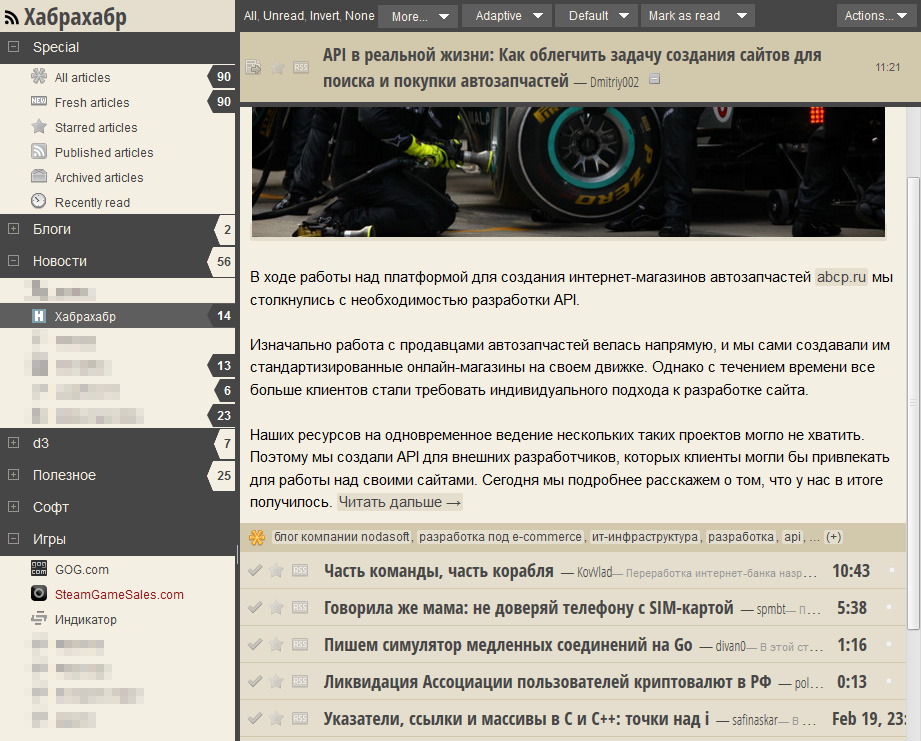Click the Хабрахабр feed H icon
921x741 pixels.
[39, 316]
